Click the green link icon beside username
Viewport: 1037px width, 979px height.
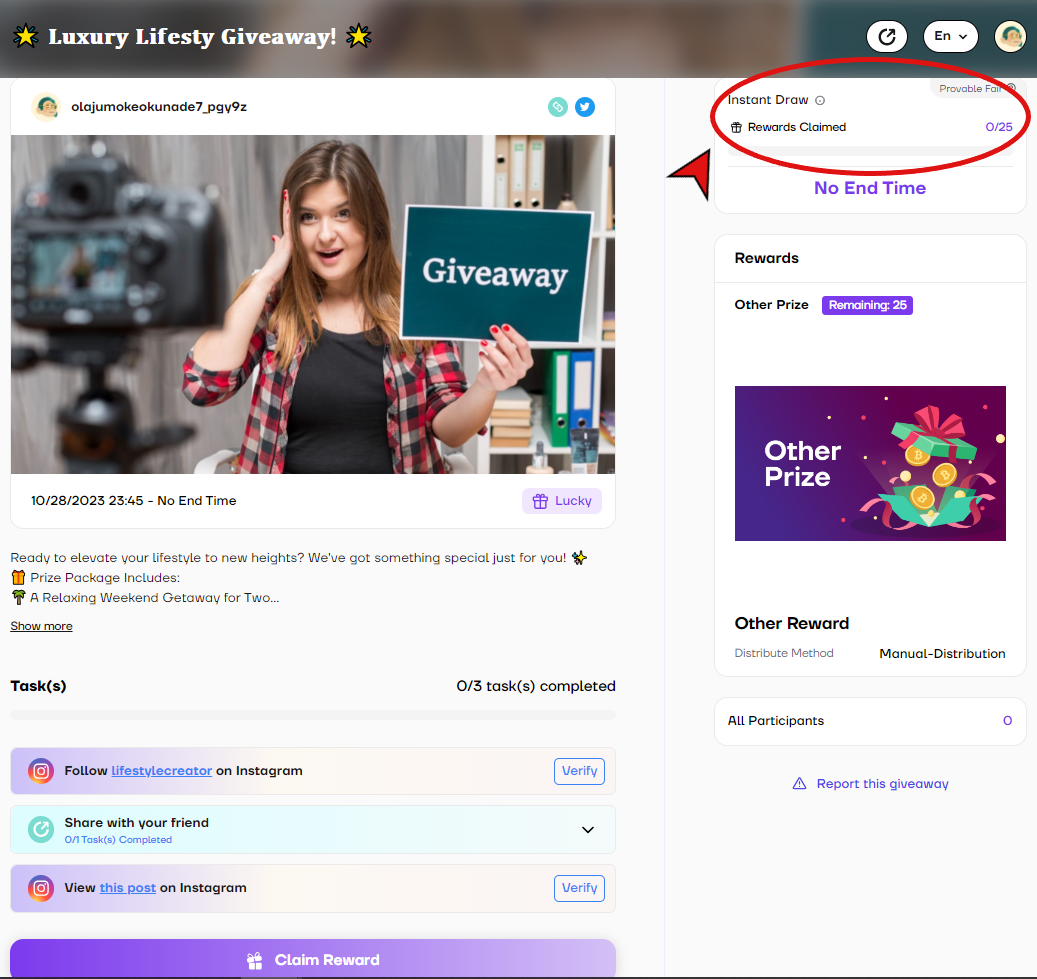click(x=558, y=106)
